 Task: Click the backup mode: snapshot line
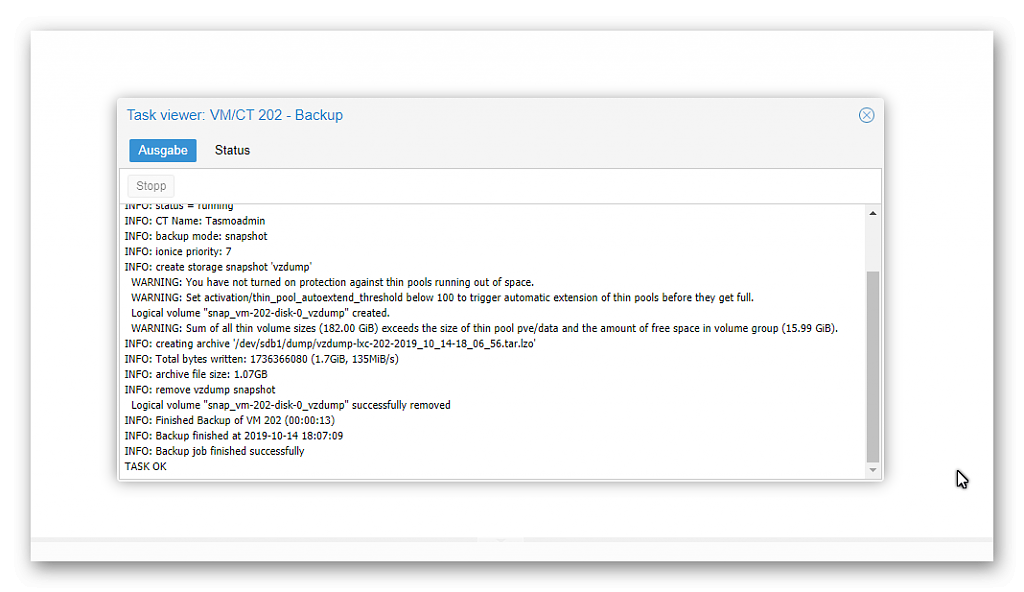coord(196,236)
